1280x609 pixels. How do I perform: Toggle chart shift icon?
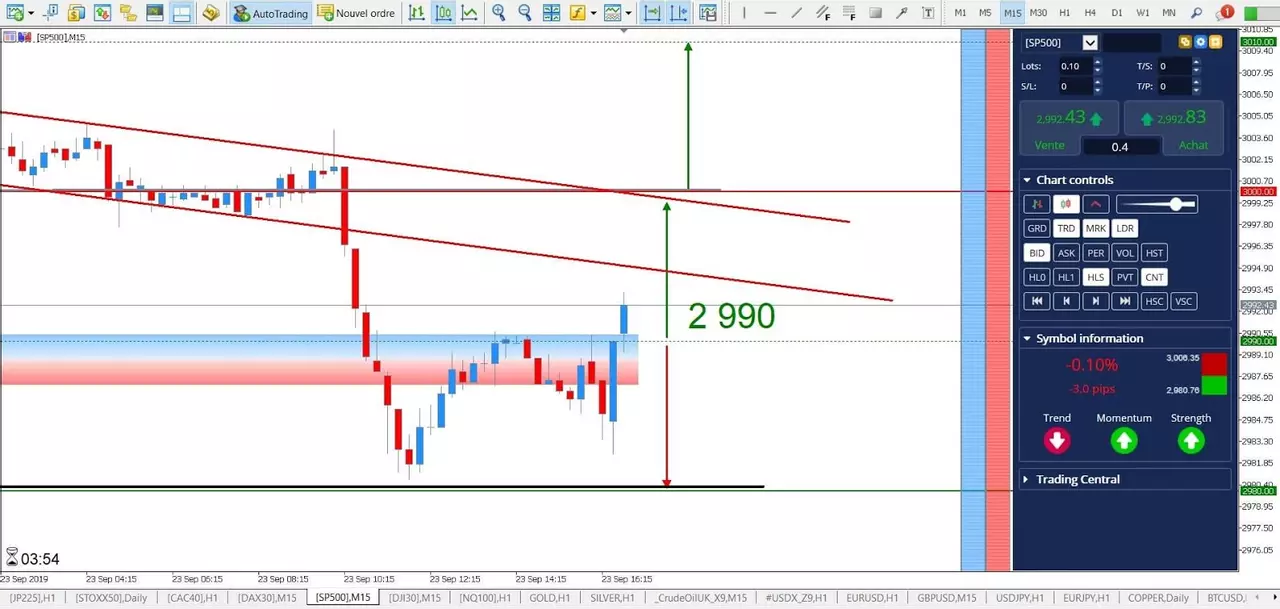point(678,13)
